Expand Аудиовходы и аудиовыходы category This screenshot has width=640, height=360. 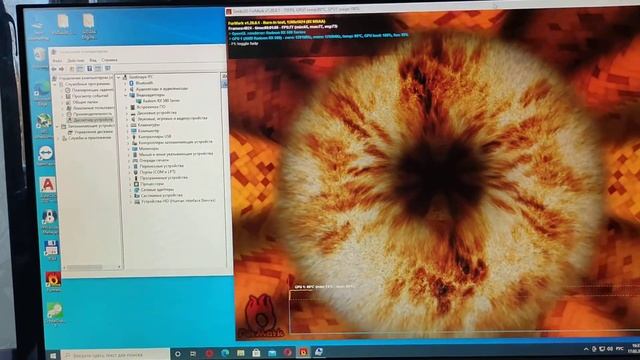coord(126,89)
